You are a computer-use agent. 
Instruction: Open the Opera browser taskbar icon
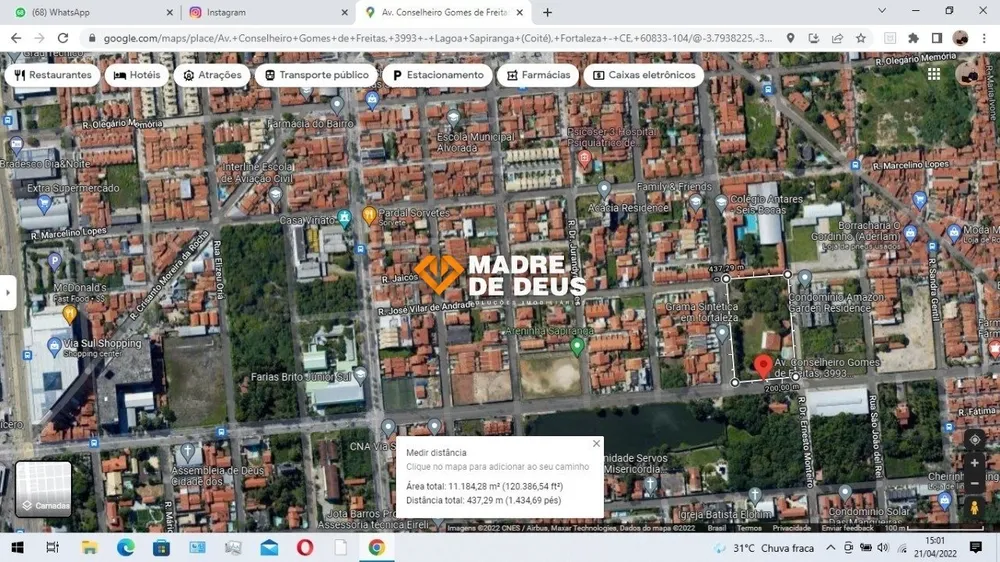click(305, 548)
